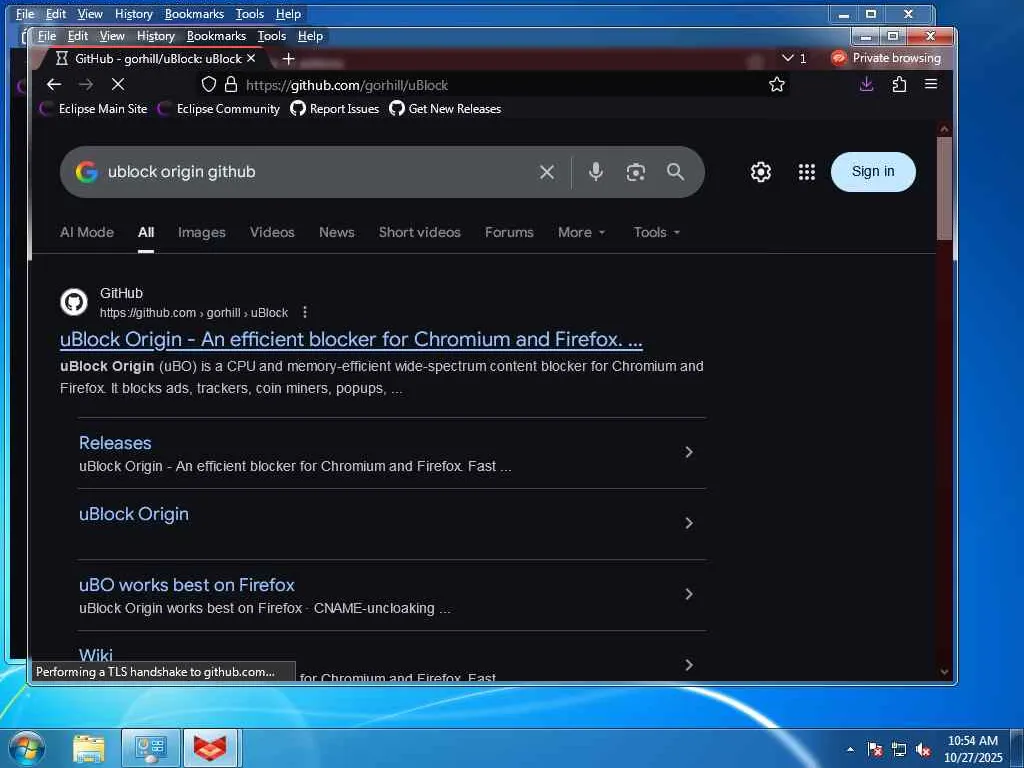Image resolution: width=1024 pixels, height=768 pixels.
Task: Open Control Panel taskbar icon
Action: 151,748
